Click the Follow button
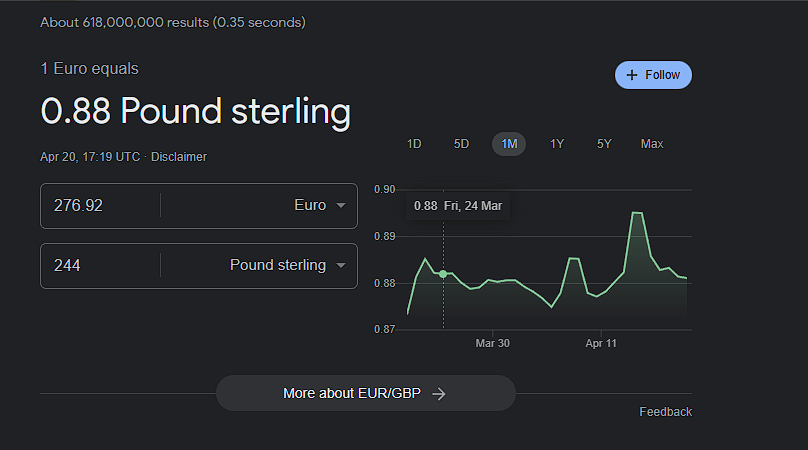This screenshot has width=808, height=450. (653, 75)
